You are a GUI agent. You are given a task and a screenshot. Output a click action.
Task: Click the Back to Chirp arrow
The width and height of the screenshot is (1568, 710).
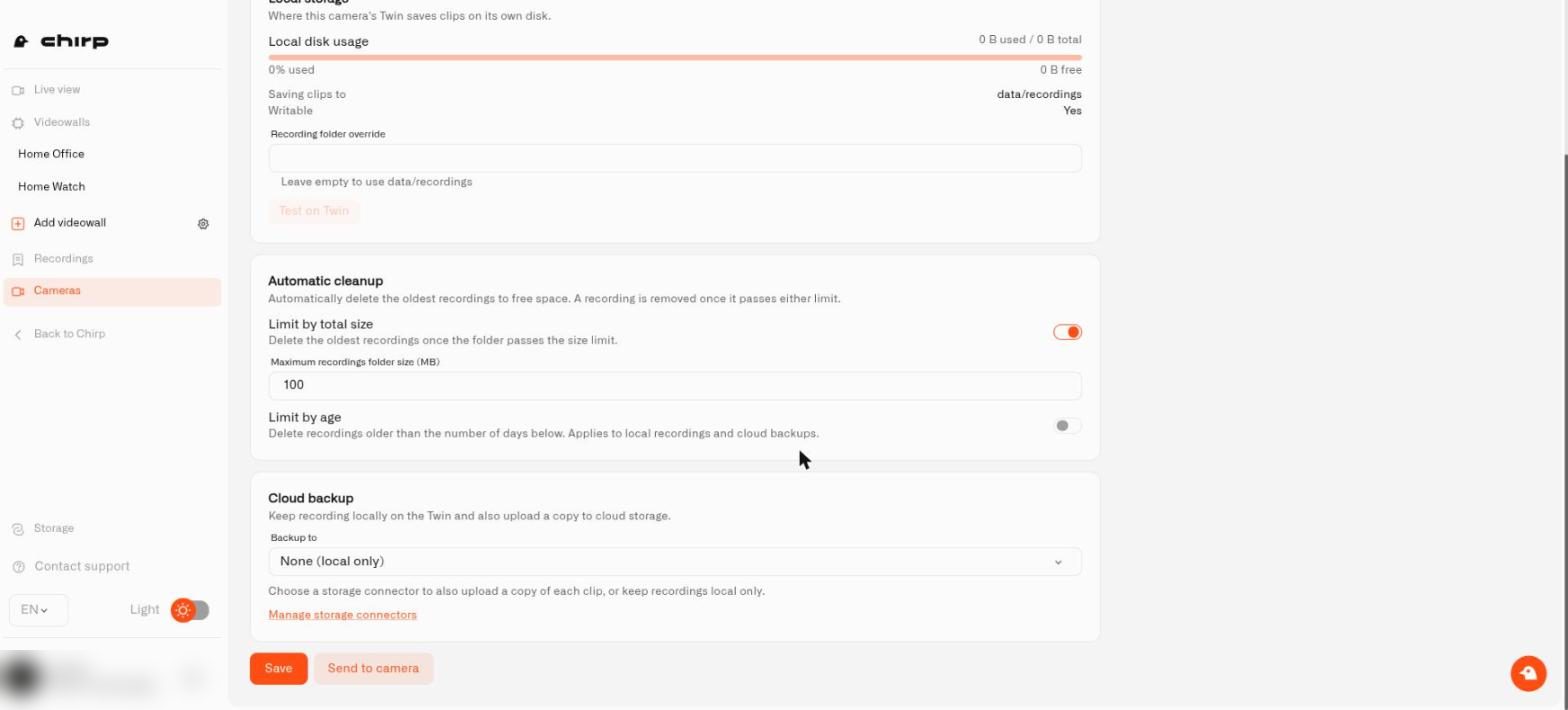coord(18,334)
